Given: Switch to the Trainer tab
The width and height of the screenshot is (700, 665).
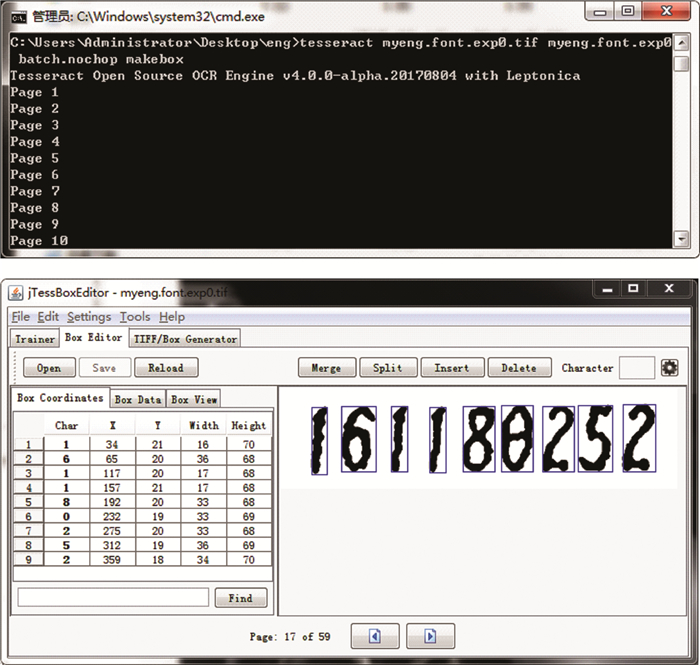Looking at the screenshot, I should [34, 339].
